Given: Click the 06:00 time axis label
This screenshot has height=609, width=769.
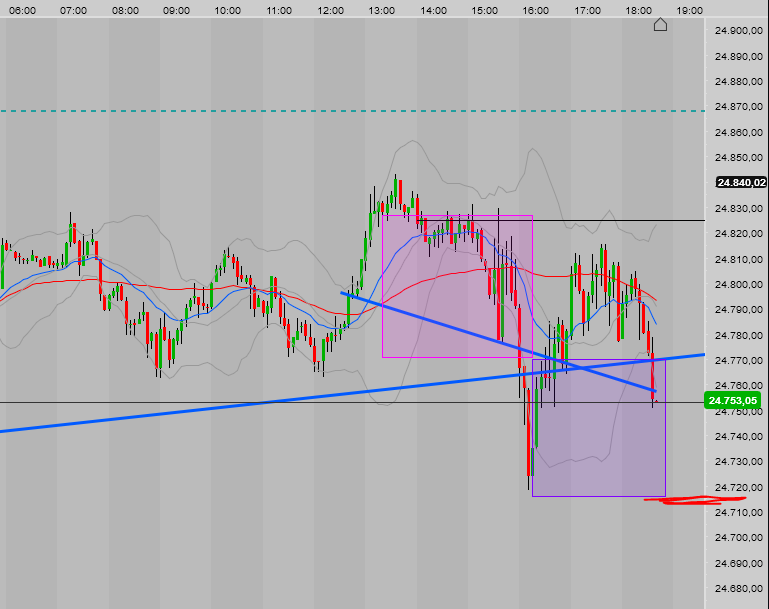Looking at the screenshot, I should point(23,10).
